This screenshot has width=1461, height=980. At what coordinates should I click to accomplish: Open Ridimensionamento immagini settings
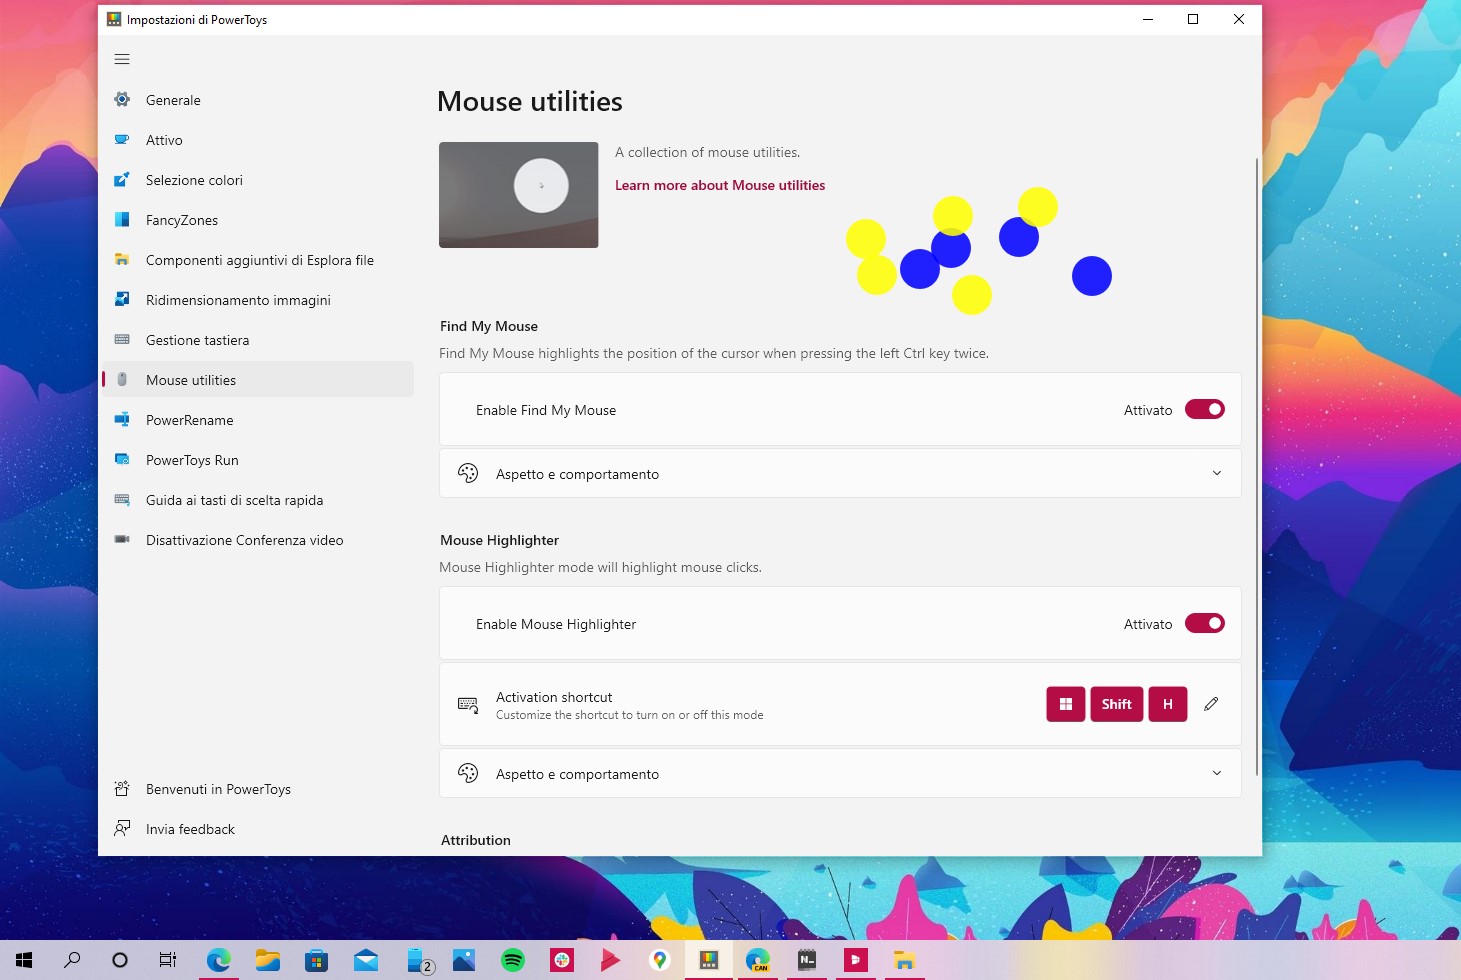pos(258,300)
